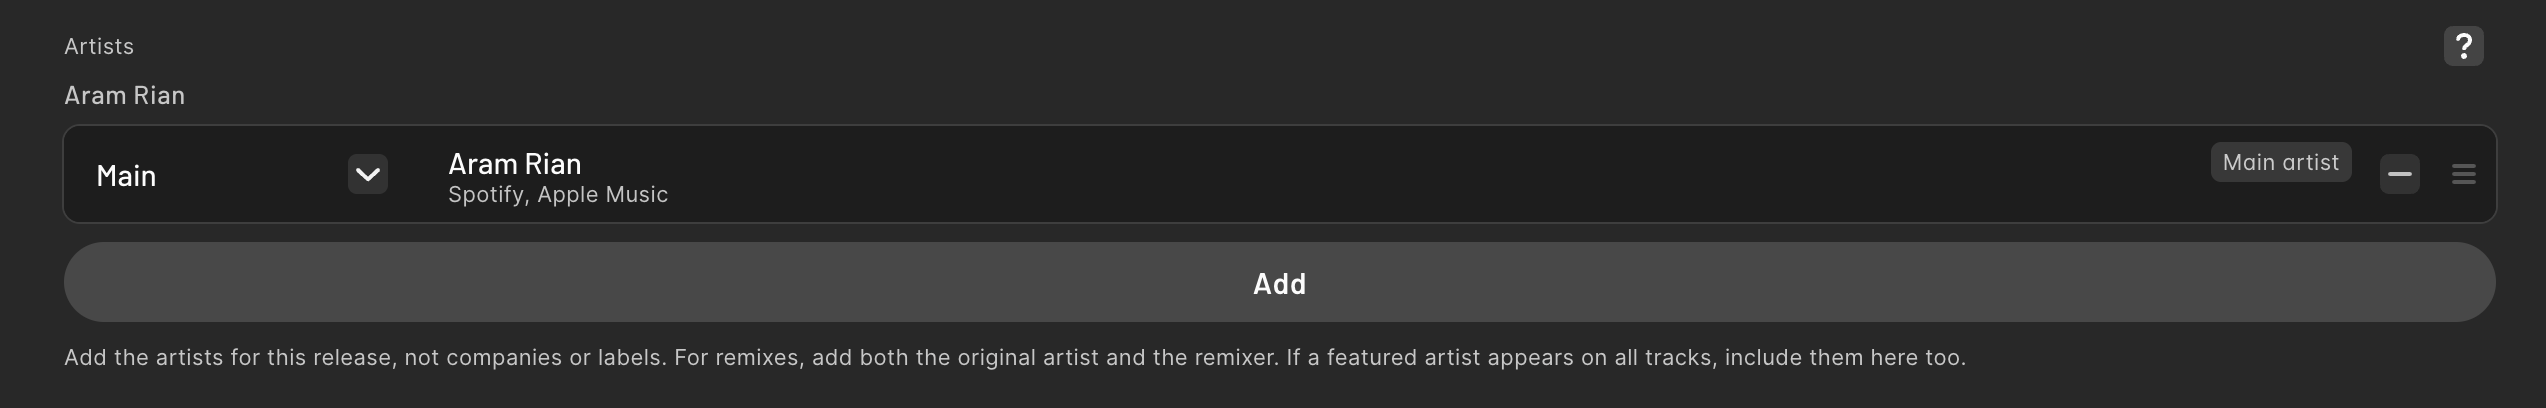Show help for the Artists section
This screenshot has width=2546, height=408.
tap(2463, 46)
